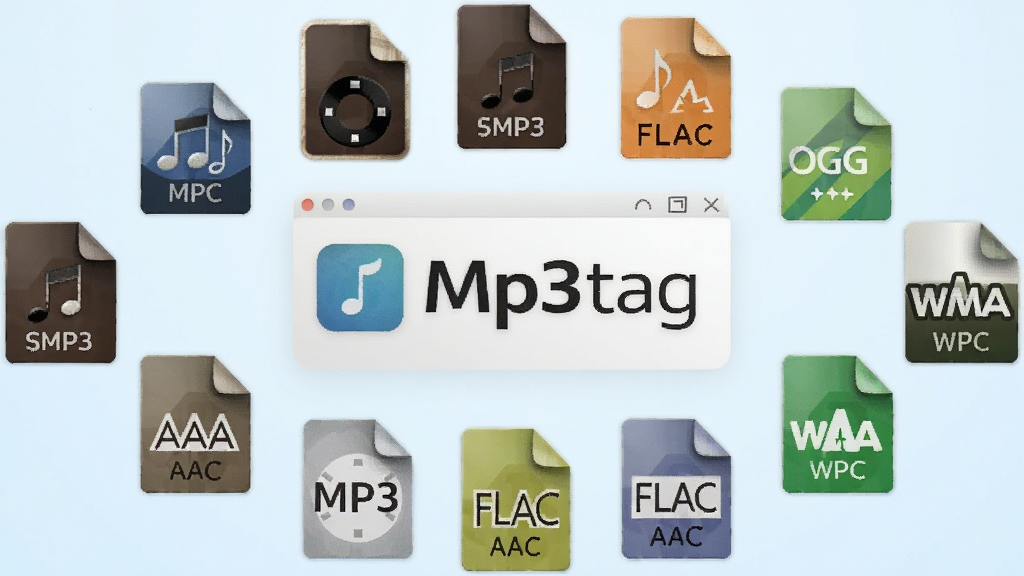The image size is (1024, 576).
Task: Minimize the Mp3tag window with arc button
Action: pyautogui.click(x=643, y=205)
